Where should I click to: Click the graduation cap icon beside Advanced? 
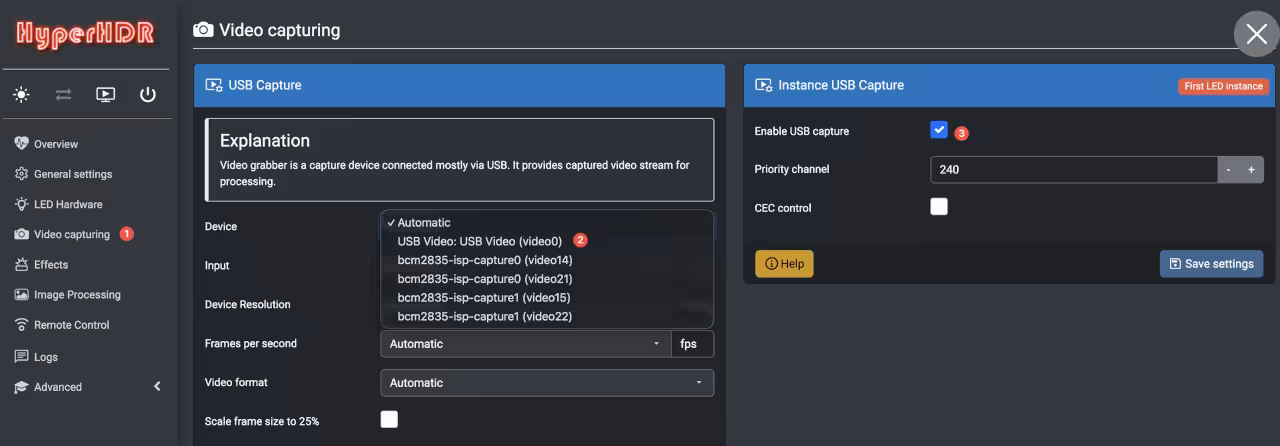click(x=22, y=387)
